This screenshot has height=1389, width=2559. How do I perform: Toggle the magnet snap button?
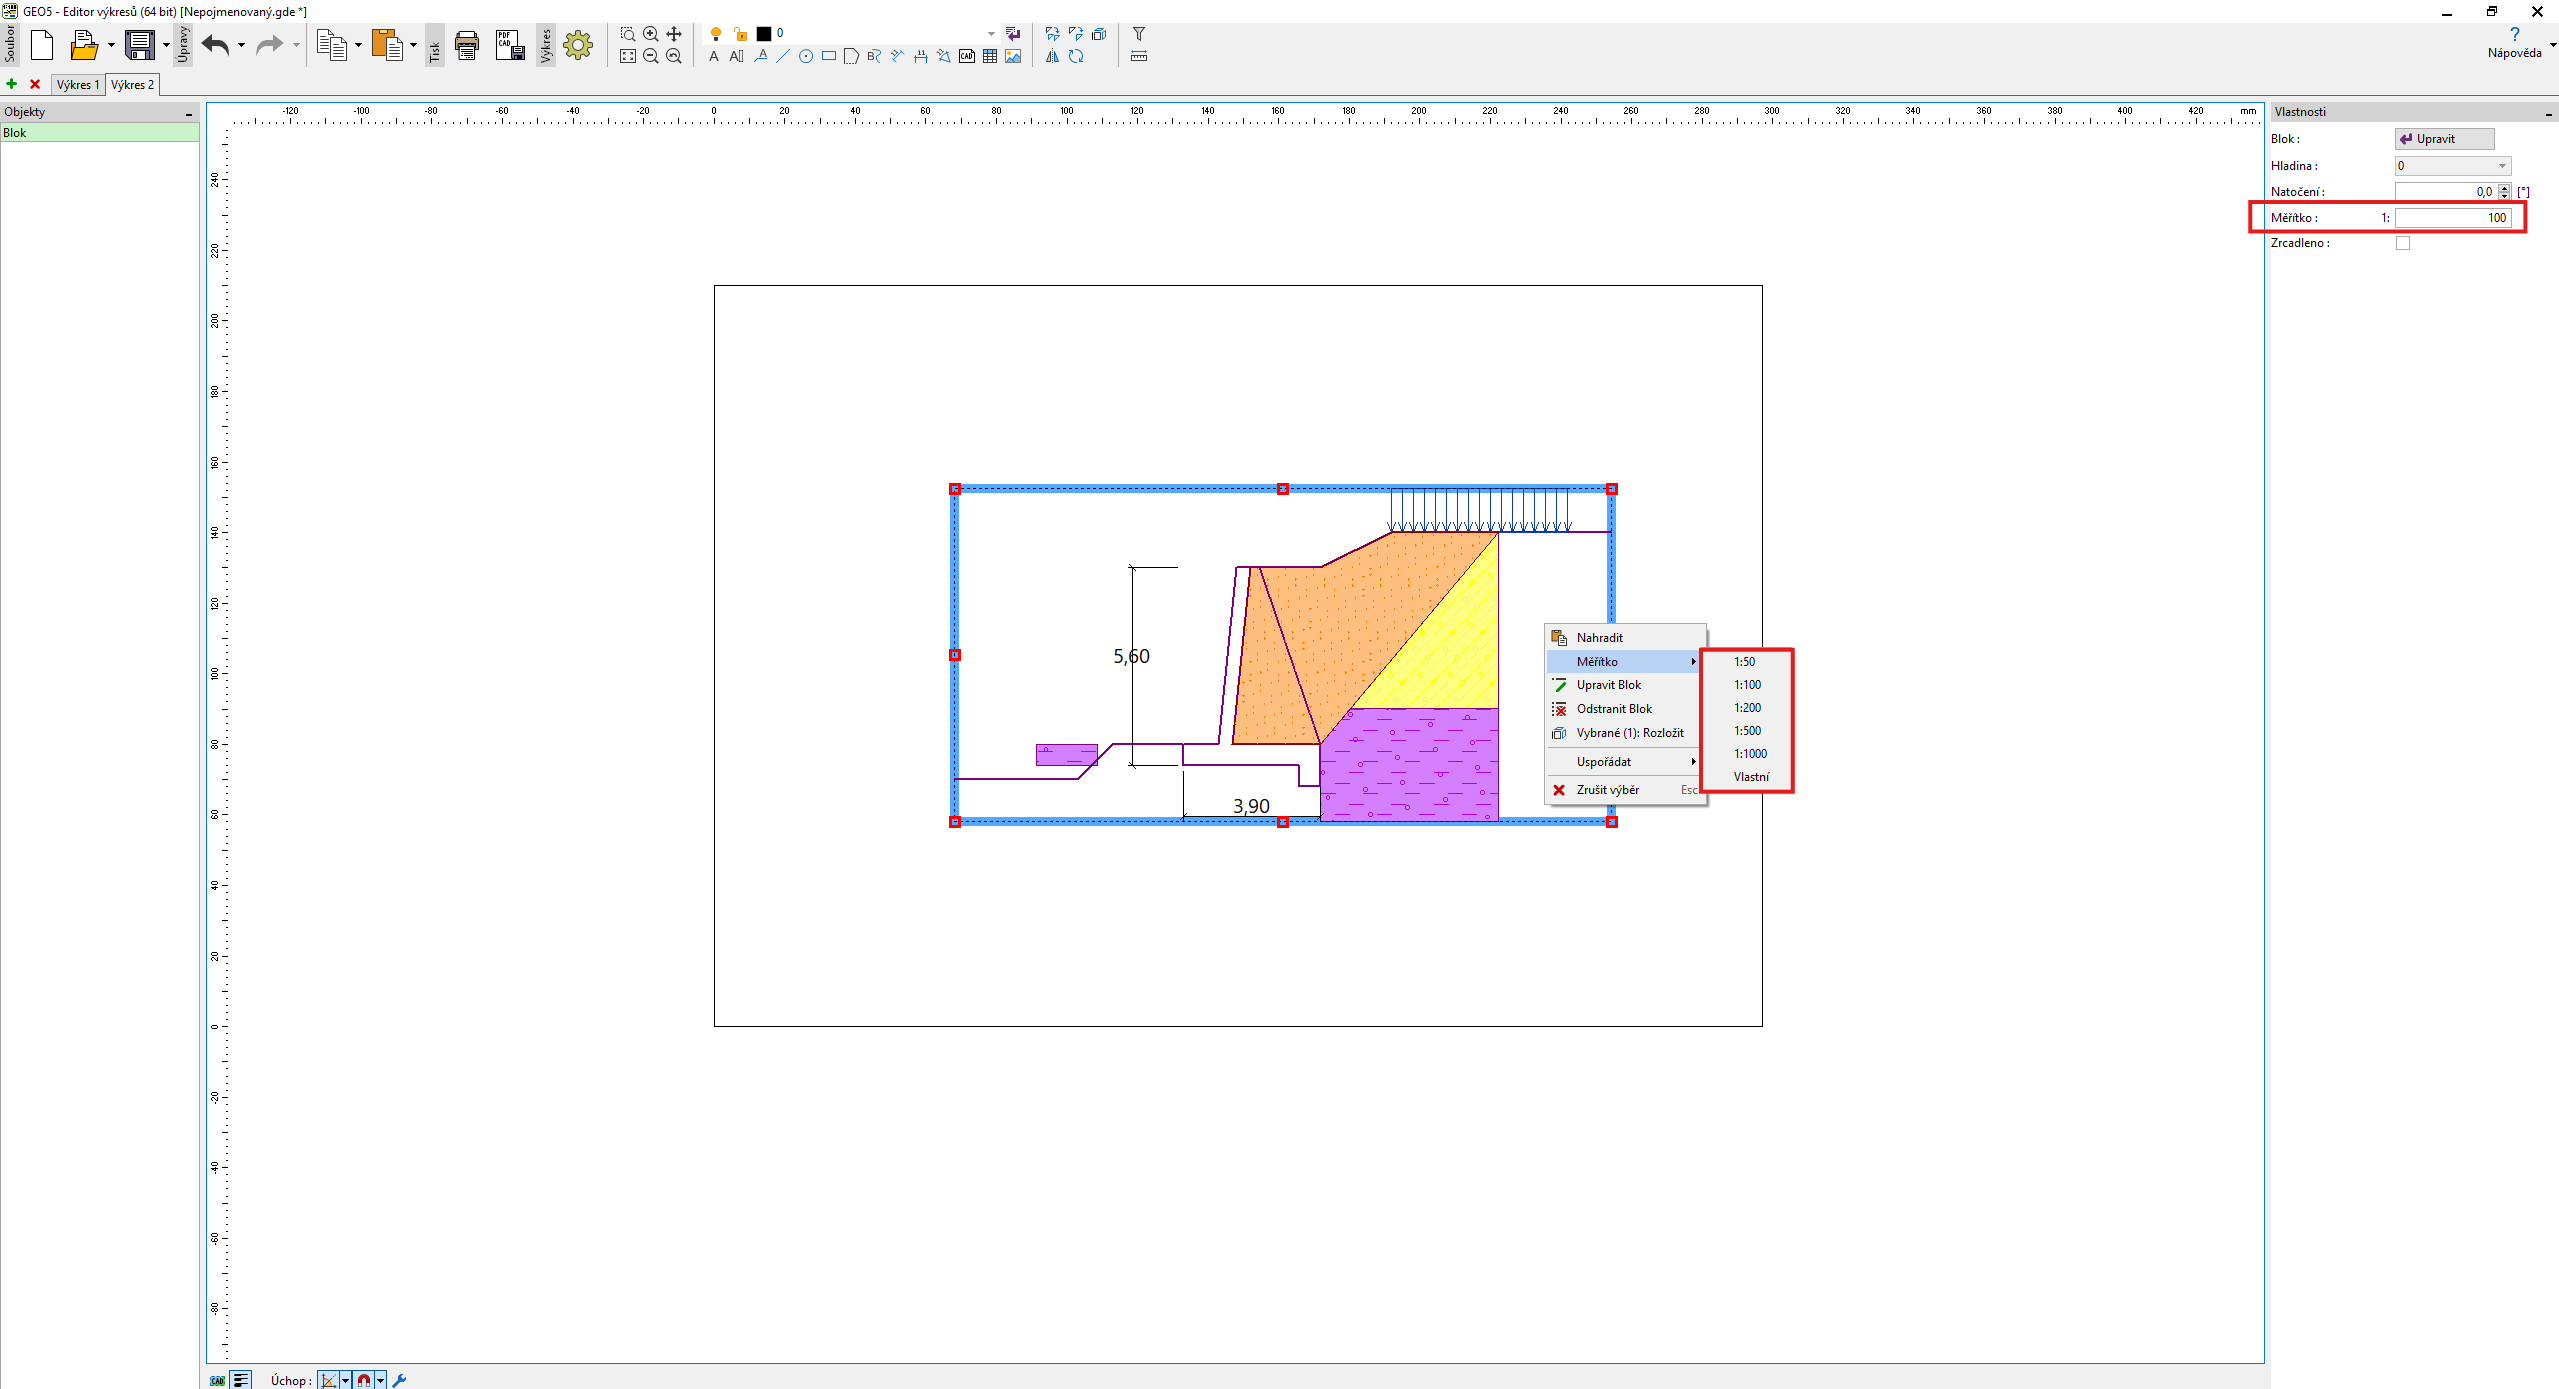tap(364, 1380)
